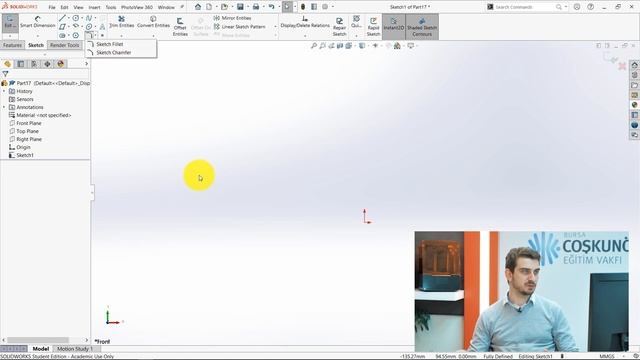Open the File menu
This screenshot has width=640, height=360.
[52, 7]
